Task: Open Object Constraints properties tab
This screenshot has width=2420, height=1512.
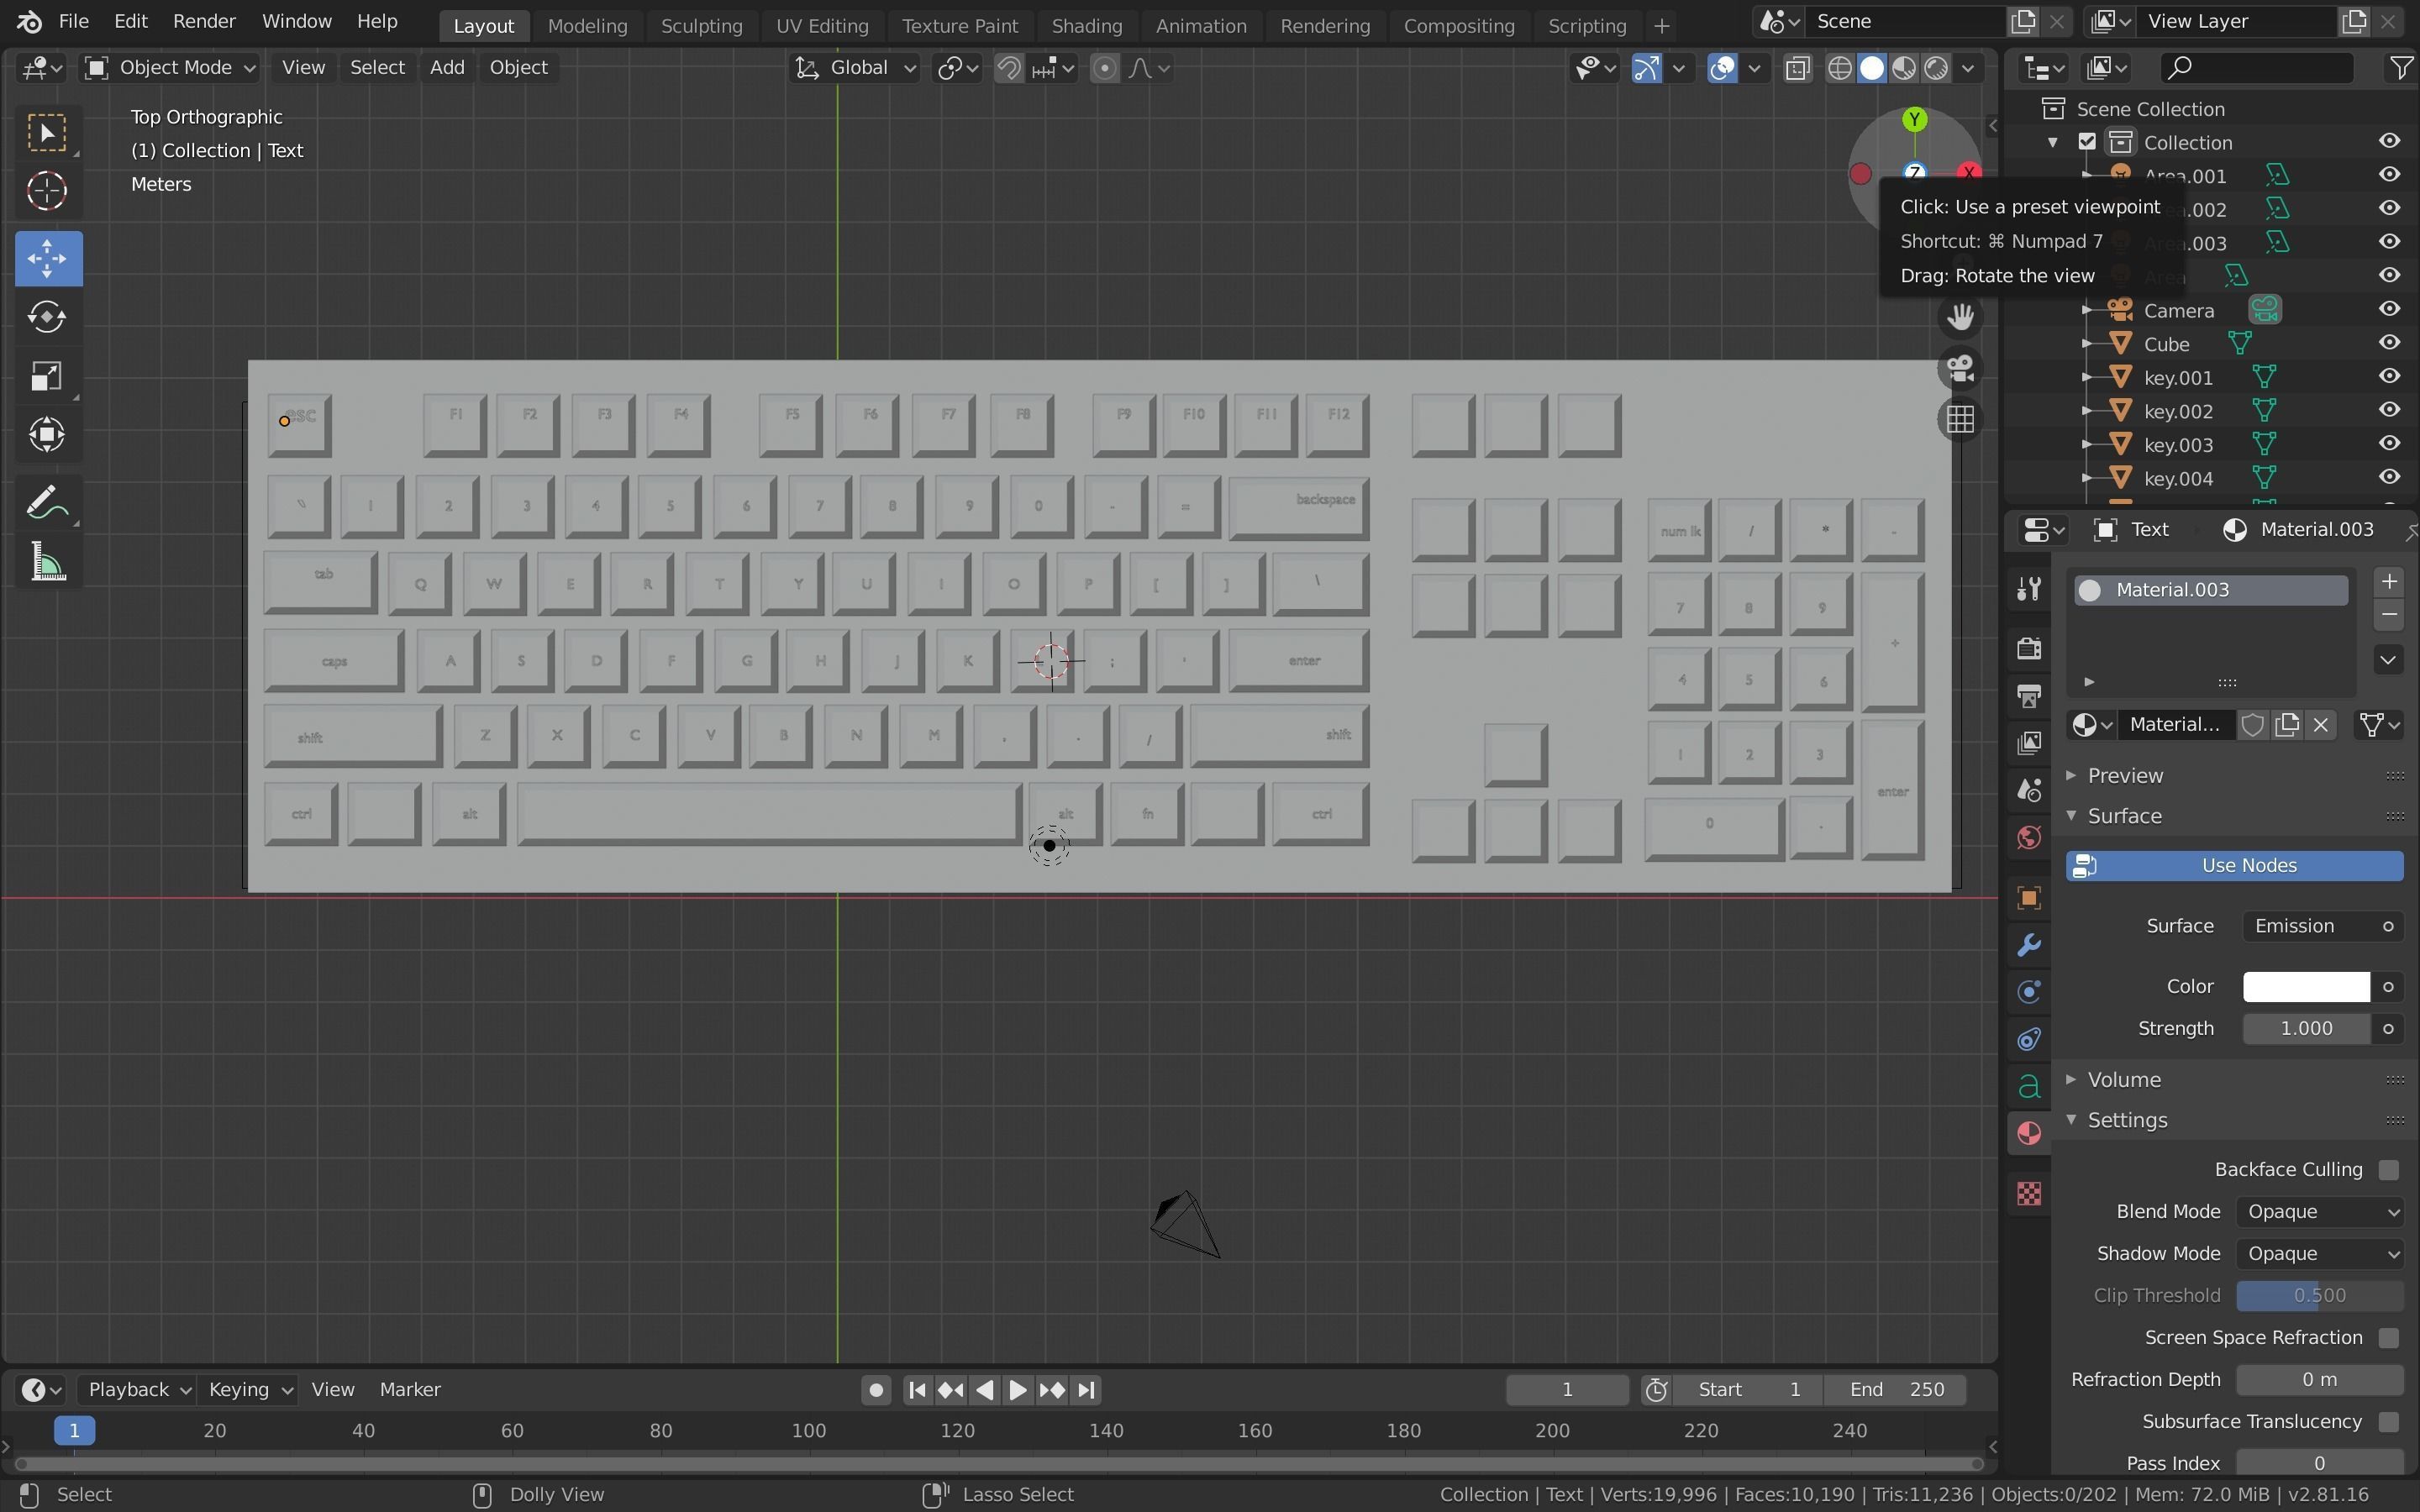Action: (2029, 1040)
